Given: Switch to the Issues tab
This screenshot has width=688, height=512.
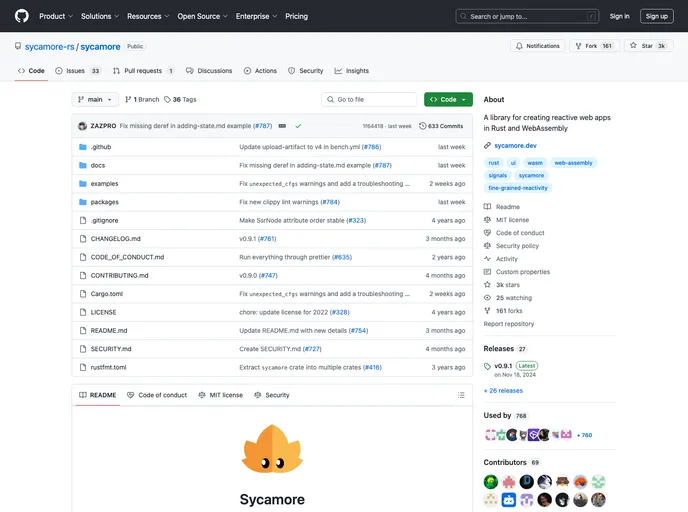Looking at the screenshot, I should 78,71.
